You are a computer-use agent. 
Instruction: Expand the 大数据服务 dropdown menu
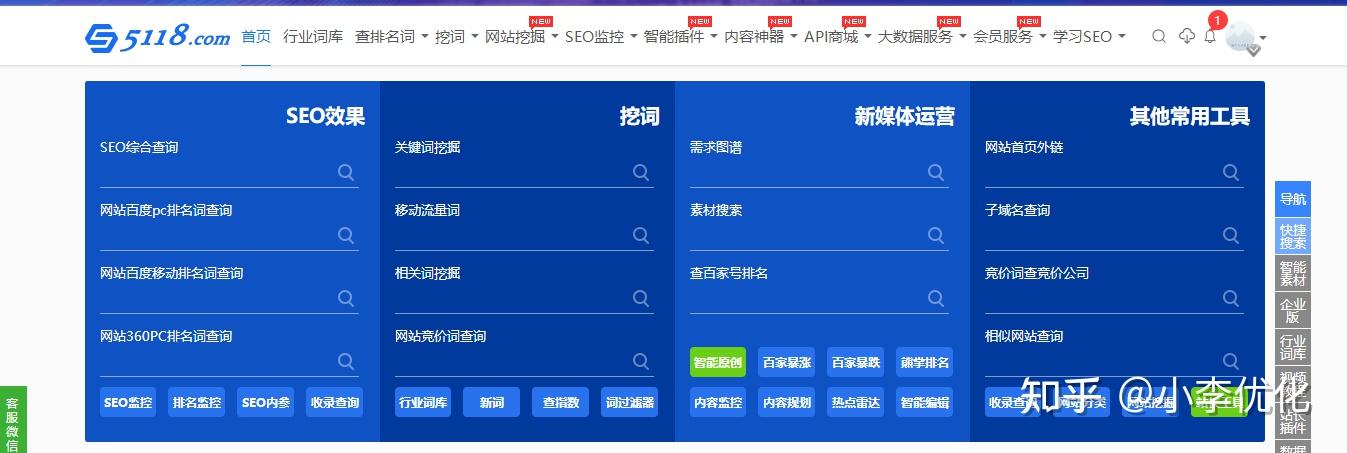(x=922, y=36)
